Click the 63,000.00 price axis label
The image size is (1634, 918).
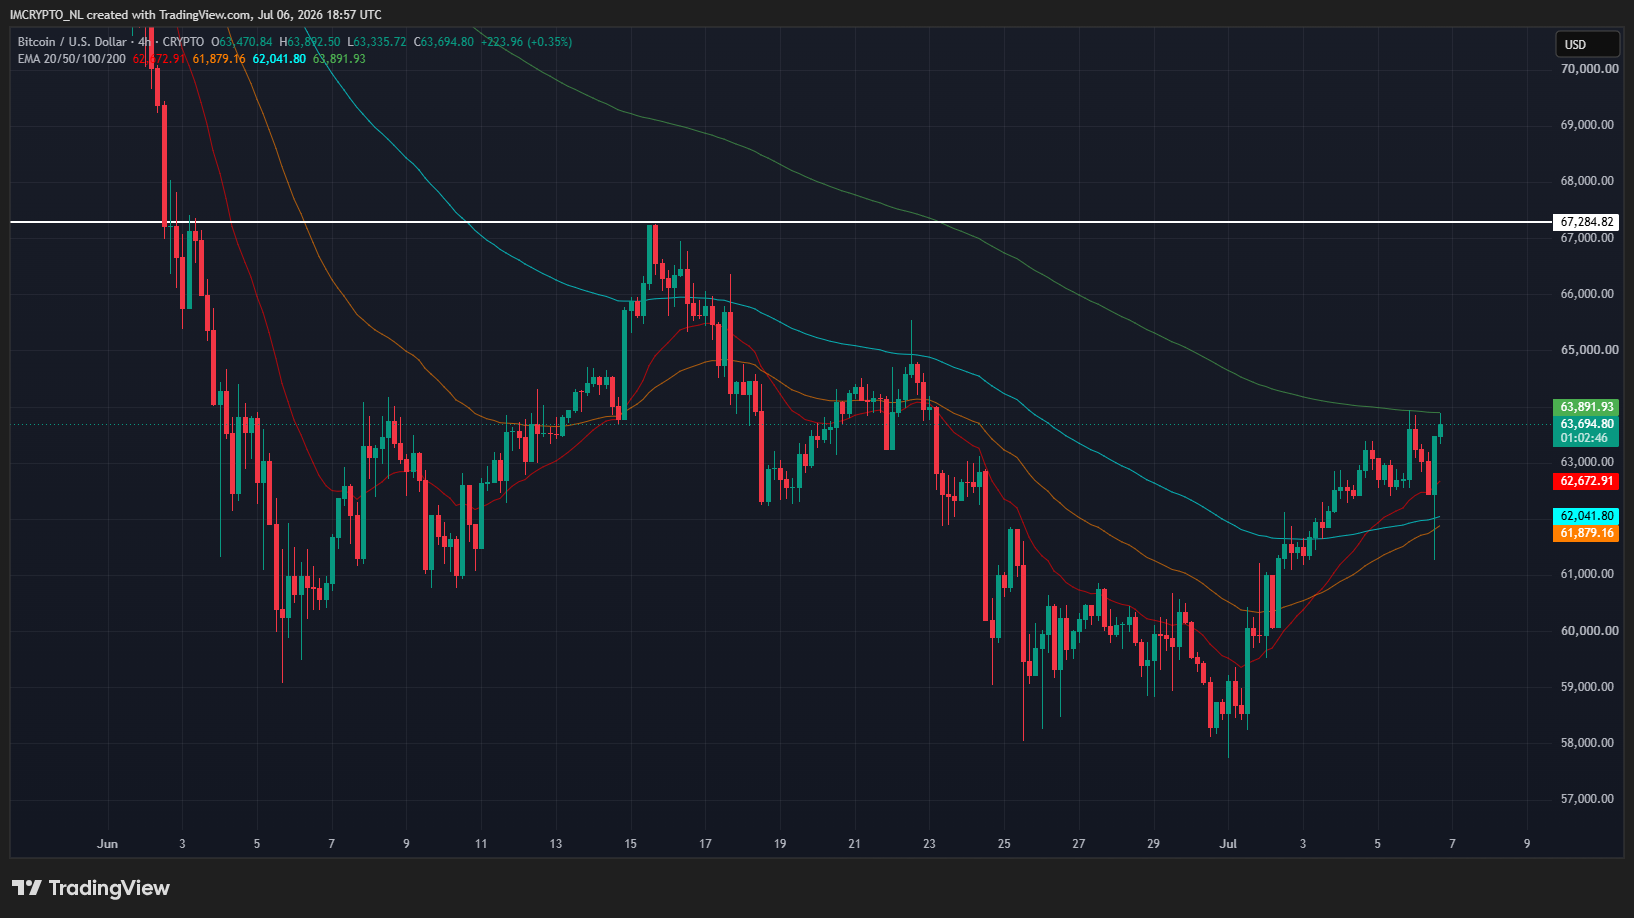[1587, 462]
